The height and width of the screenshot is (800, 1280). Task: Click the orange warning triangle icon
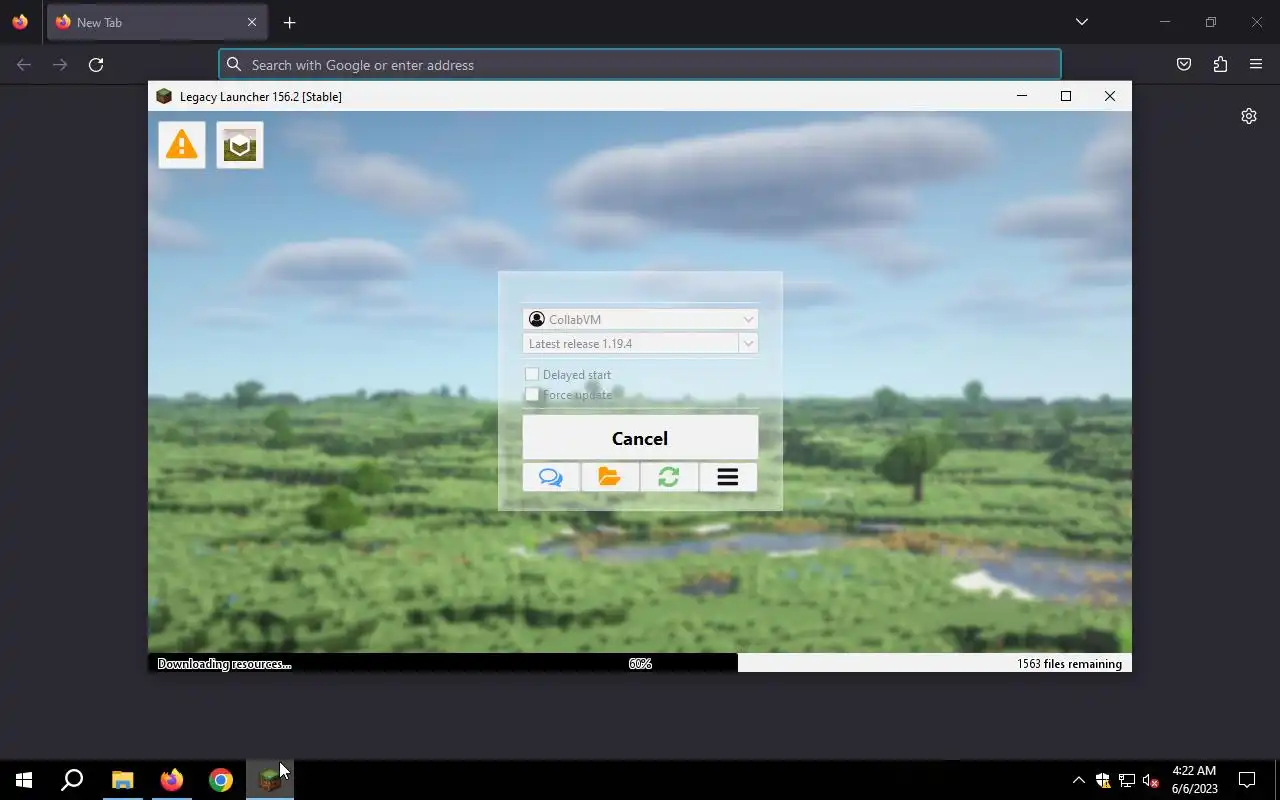click(x=182, y=145)
